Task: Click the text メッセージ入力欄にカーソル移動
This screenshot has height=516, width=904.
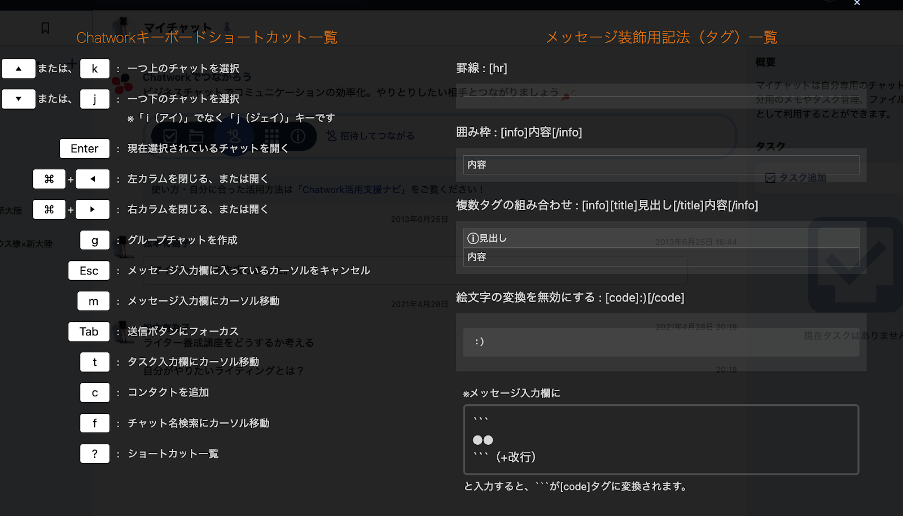Action: (204, 301)
